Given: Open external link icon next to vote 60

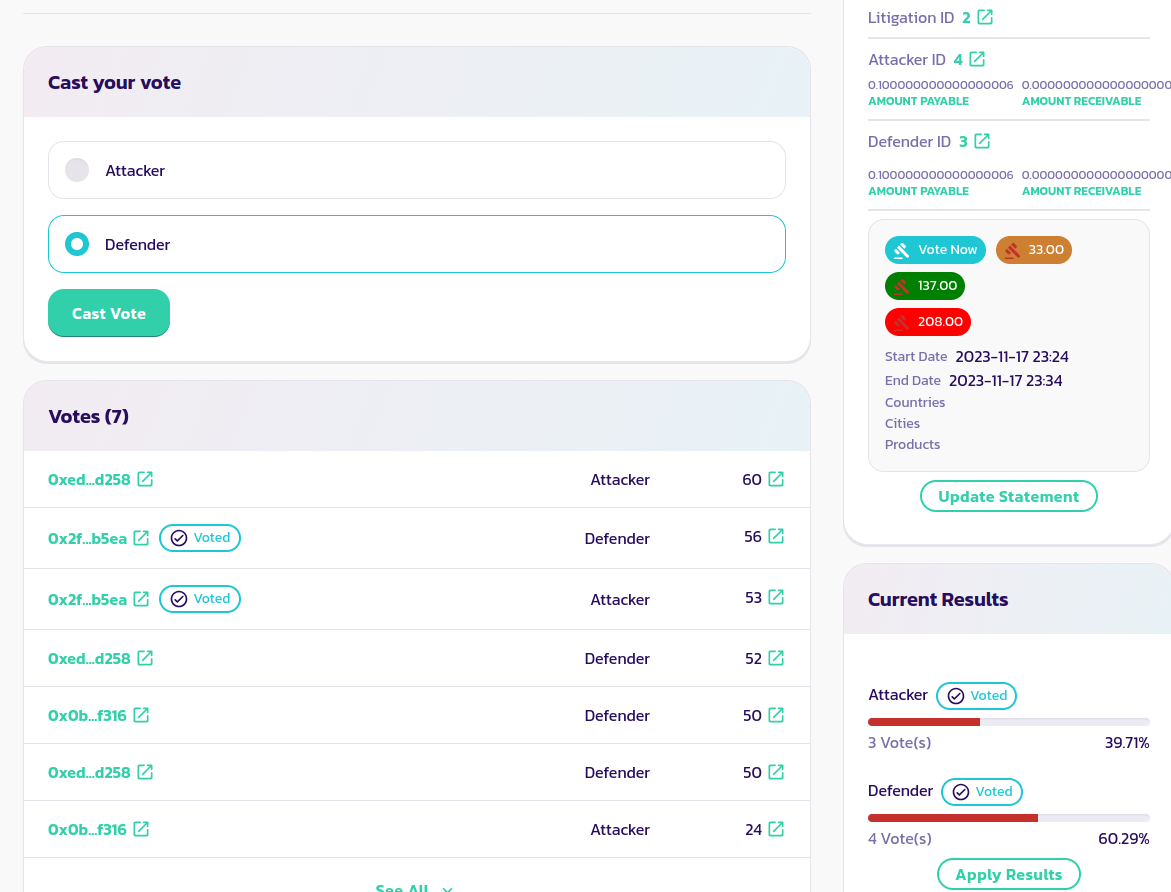Looking at the screenshot, I should [776, 479].
